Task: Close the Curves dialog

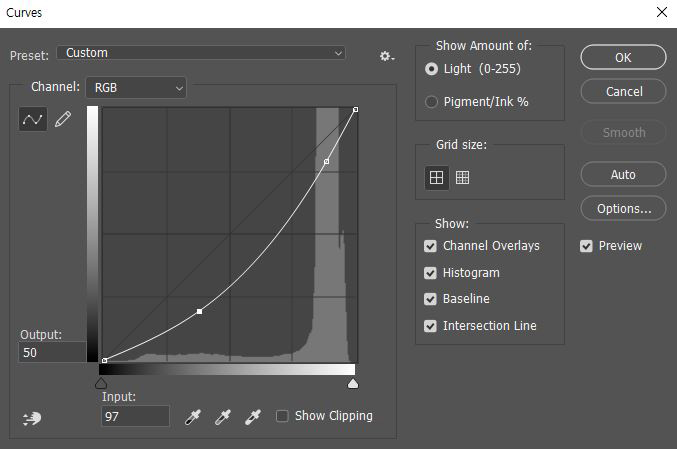Action: click(x=662, y=12)
